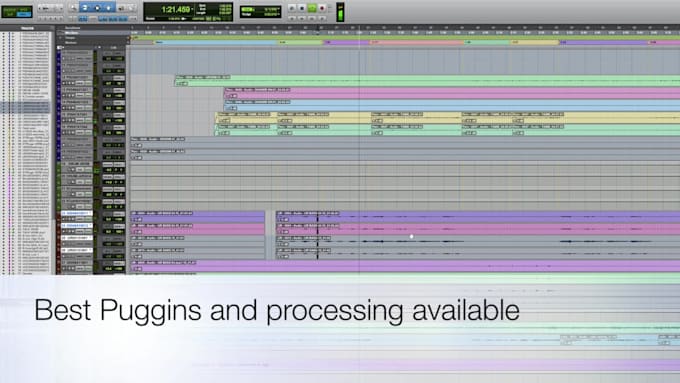Select the Grabber tool in the toolbar

pyautogui.click(x=108, y=8)
